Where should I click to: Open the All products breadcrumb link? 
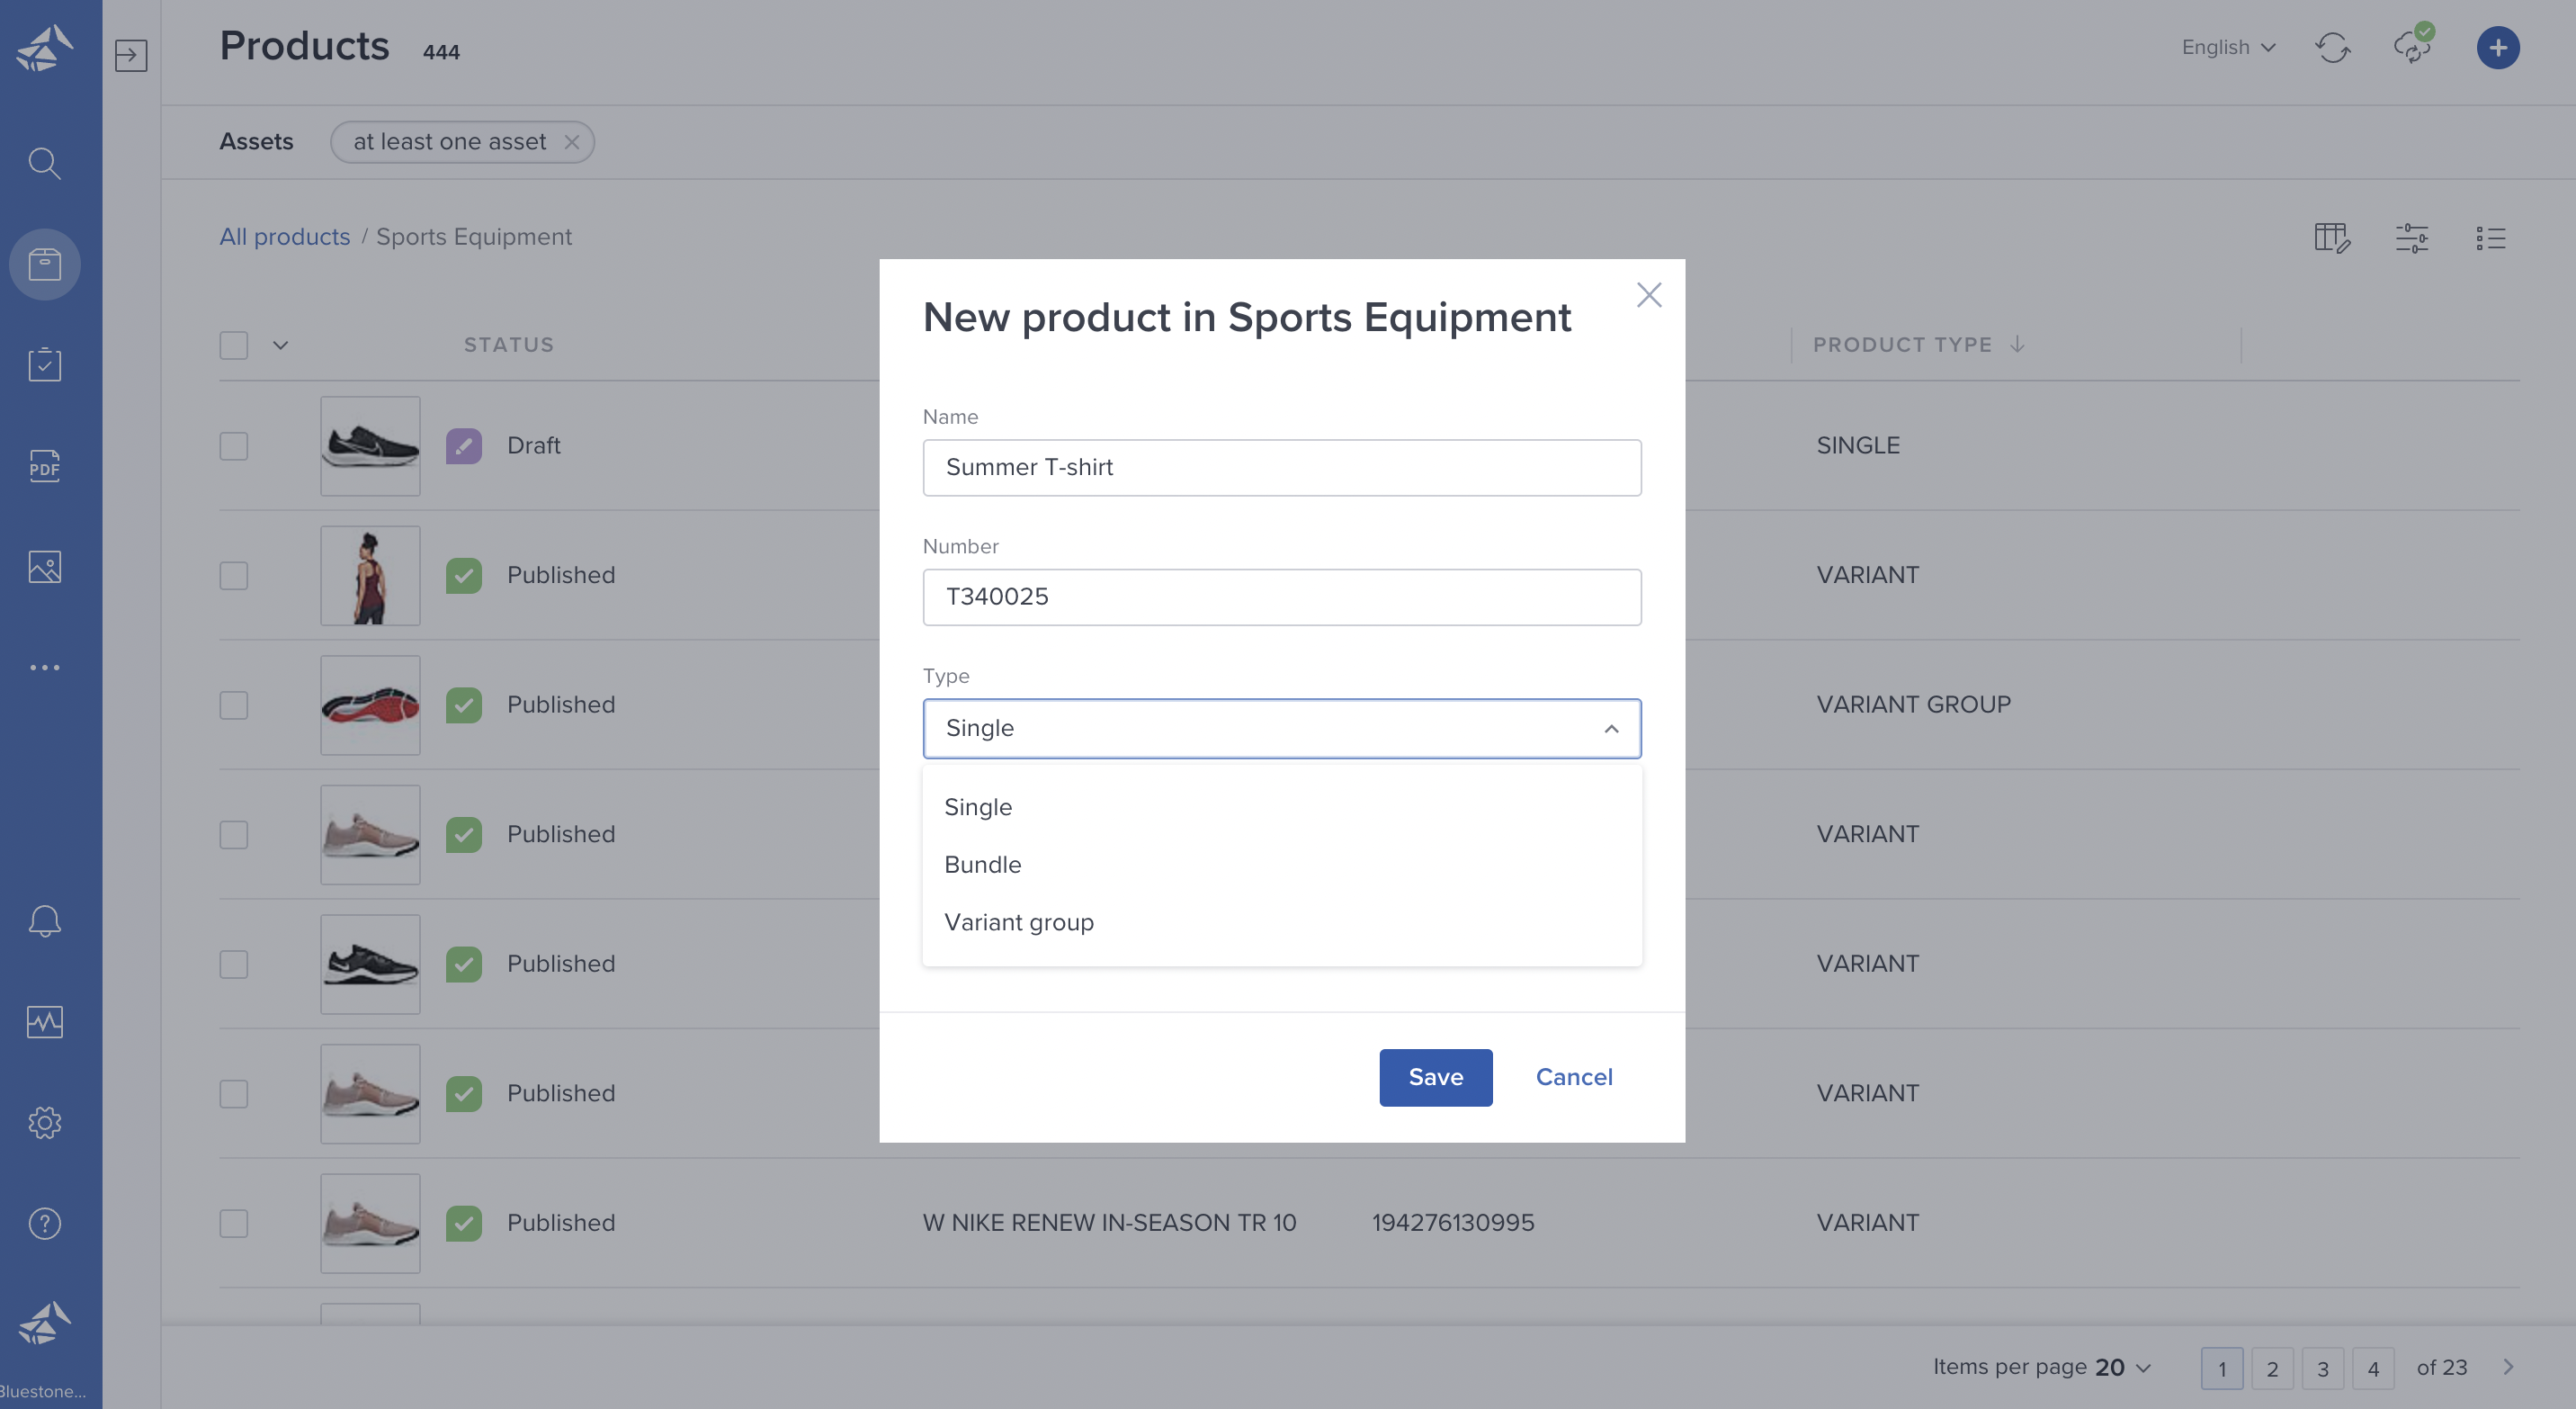[285, 237]
